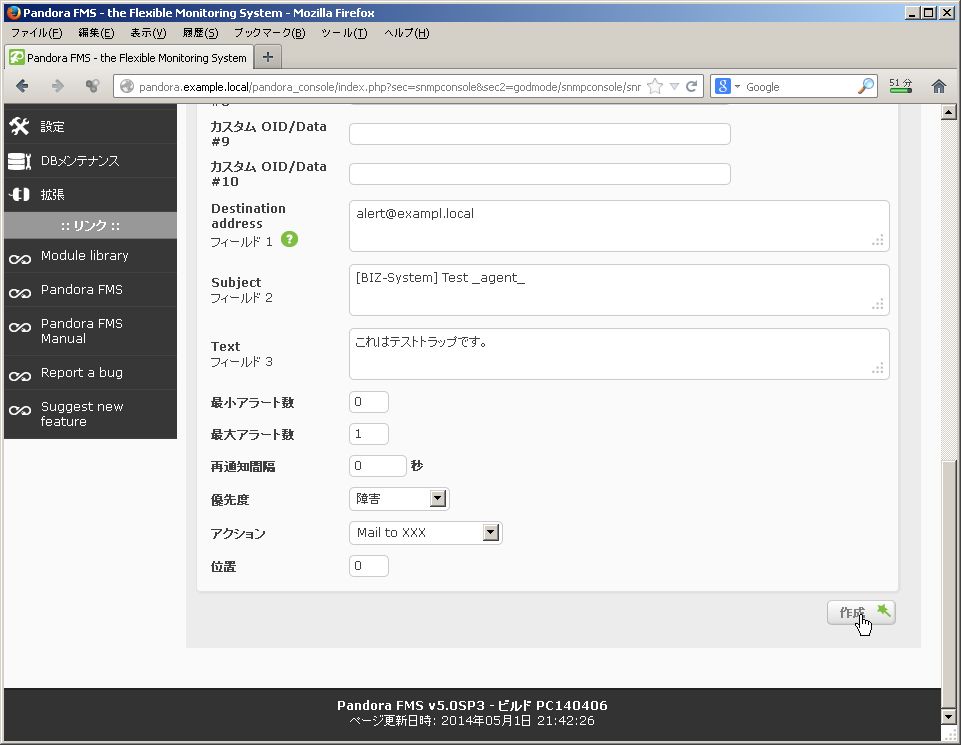
Task: Click the 作成 create button
Action: click(861, 613)
